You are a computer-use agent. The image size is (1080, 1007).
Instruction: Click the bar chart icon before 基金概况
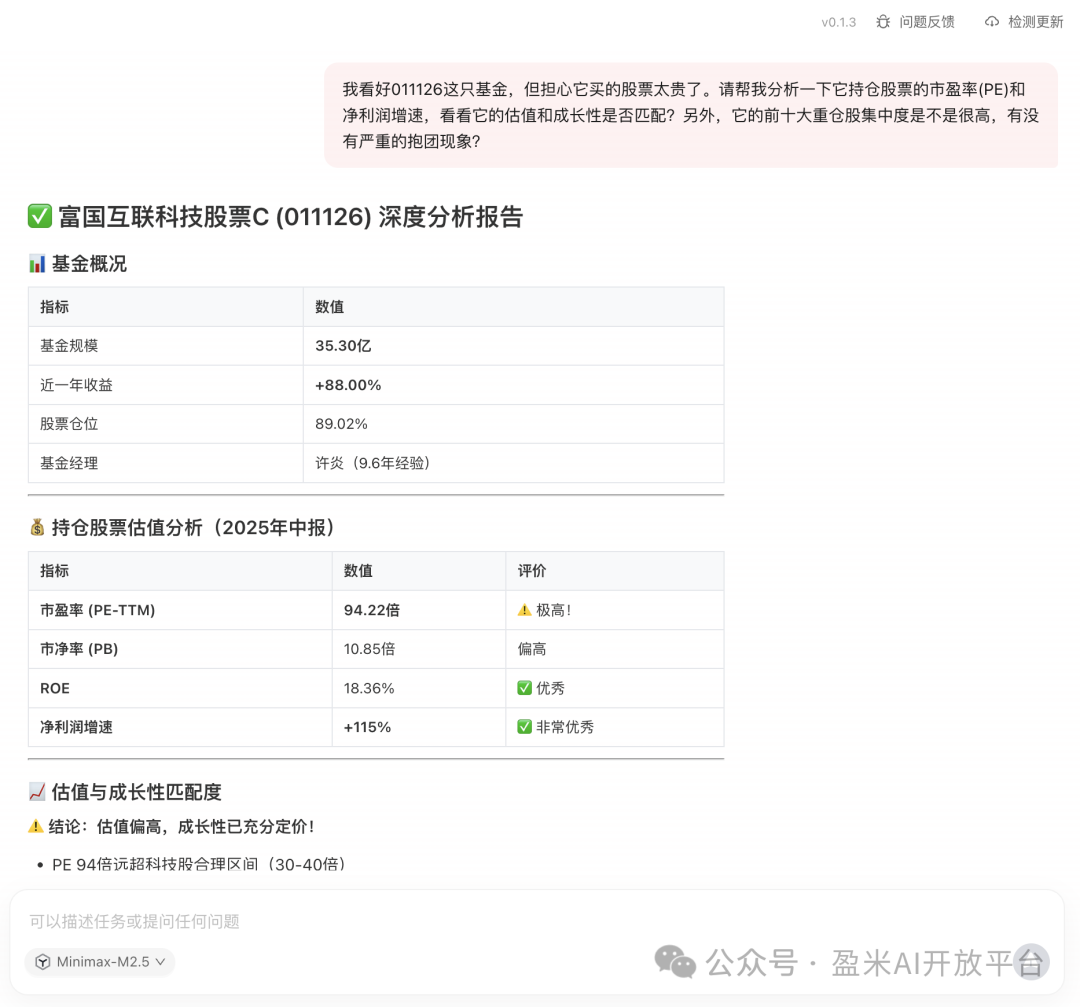pos(37,263)
